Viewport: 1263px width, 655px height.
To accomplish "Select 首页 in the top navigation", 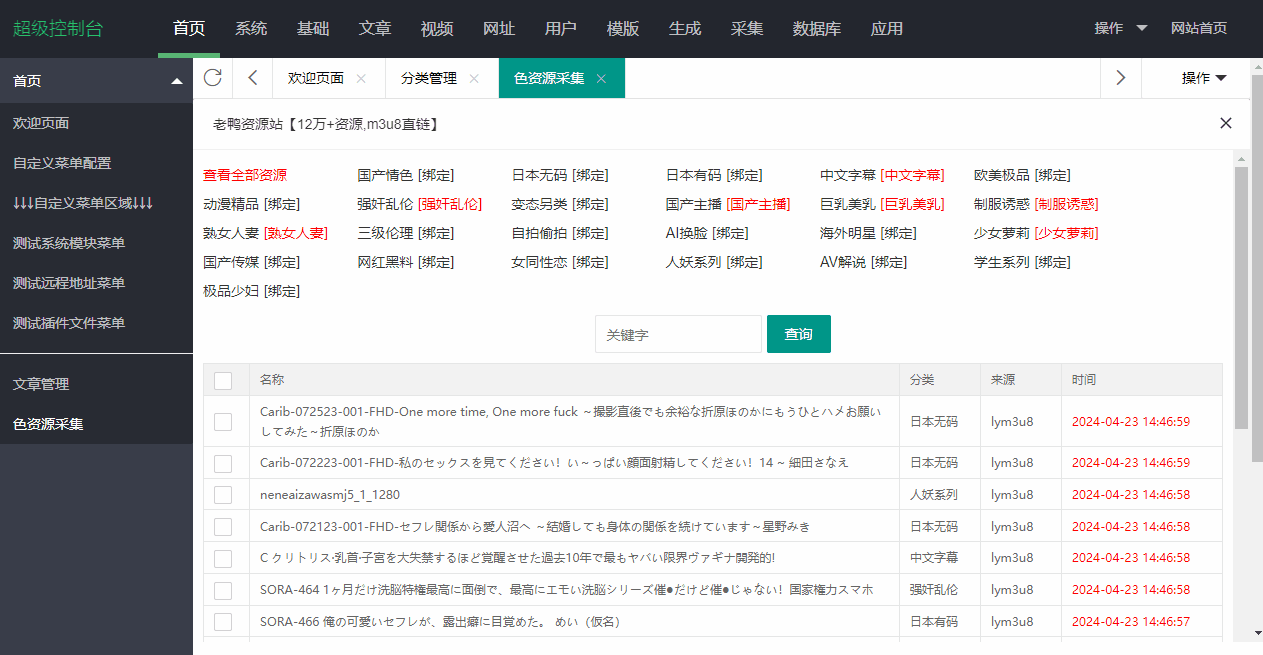I will (x=189, y=28).
